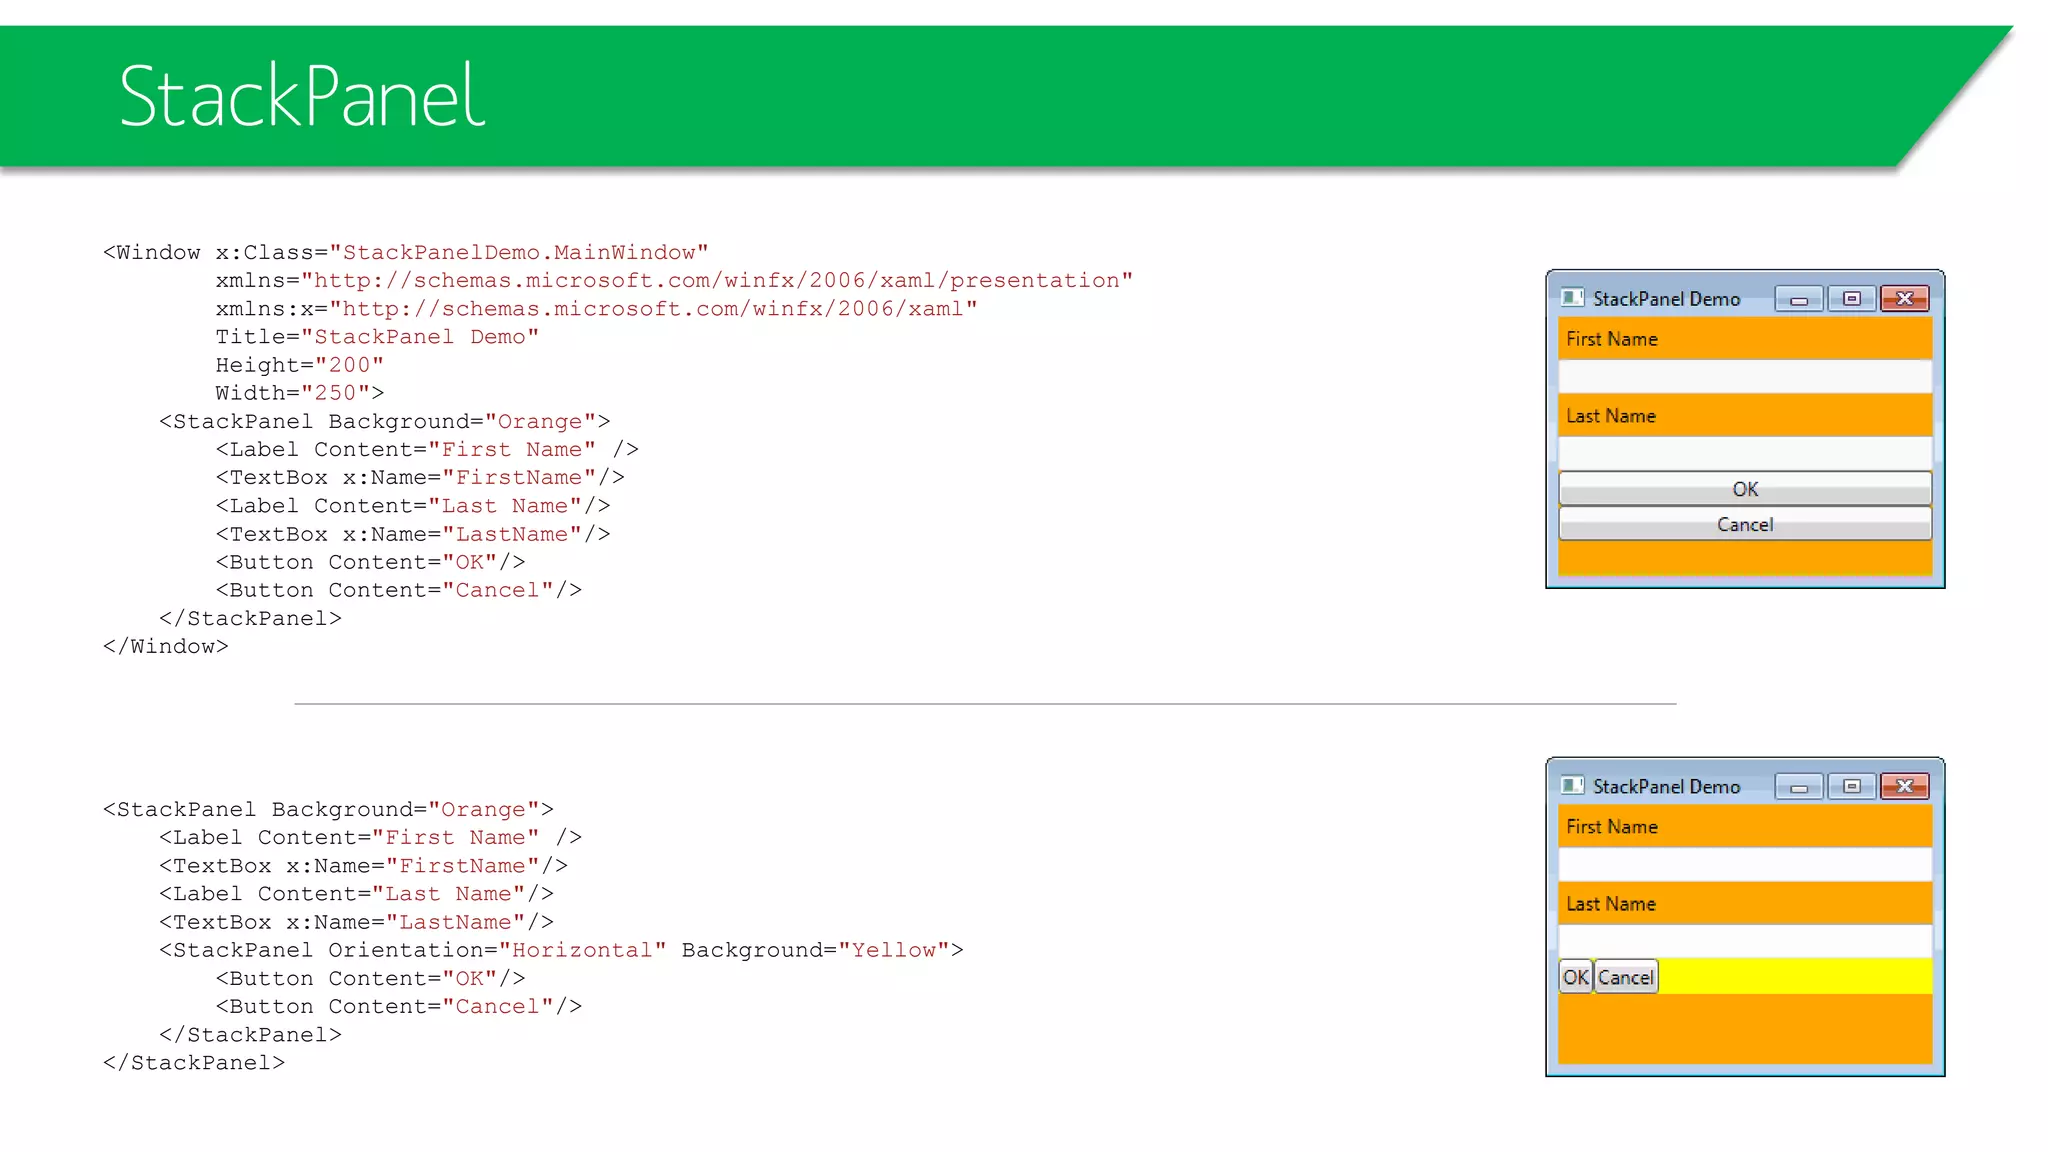Minimize the bottom StackPanel Demo window
This screenshot has height=1152, width=2048.
[x=1799, y=787]
